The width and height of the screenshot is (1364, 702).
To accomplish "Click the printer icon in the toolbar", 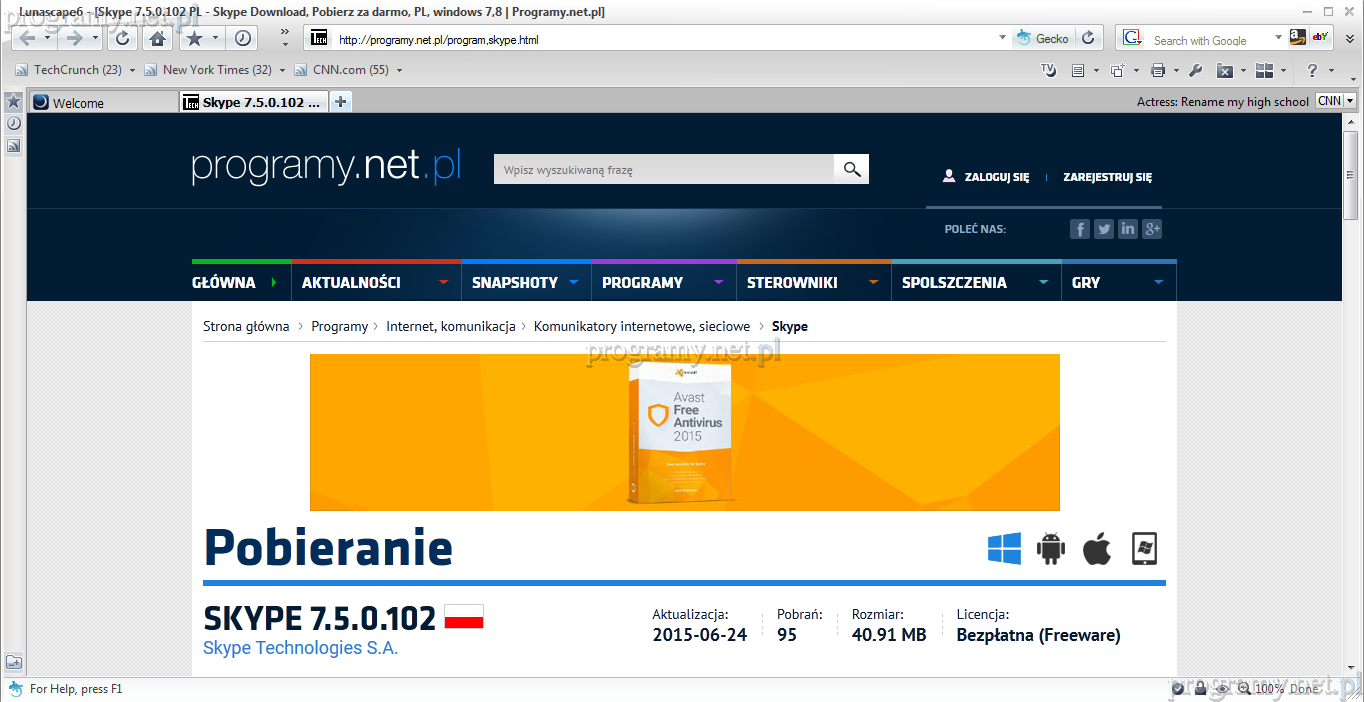I will (1158, 70).
